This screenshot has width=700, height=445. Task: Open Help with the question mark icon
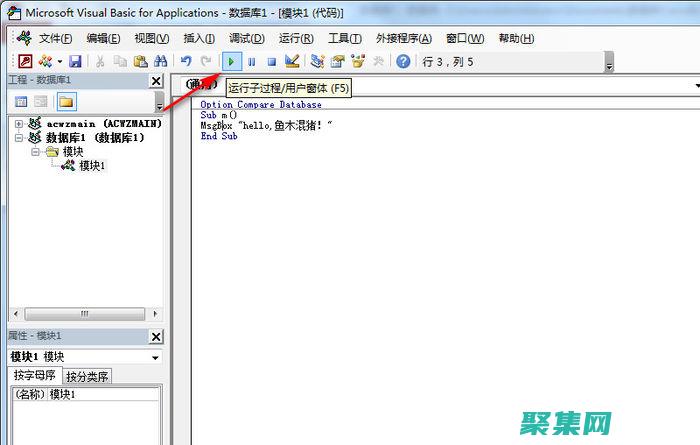403,62
